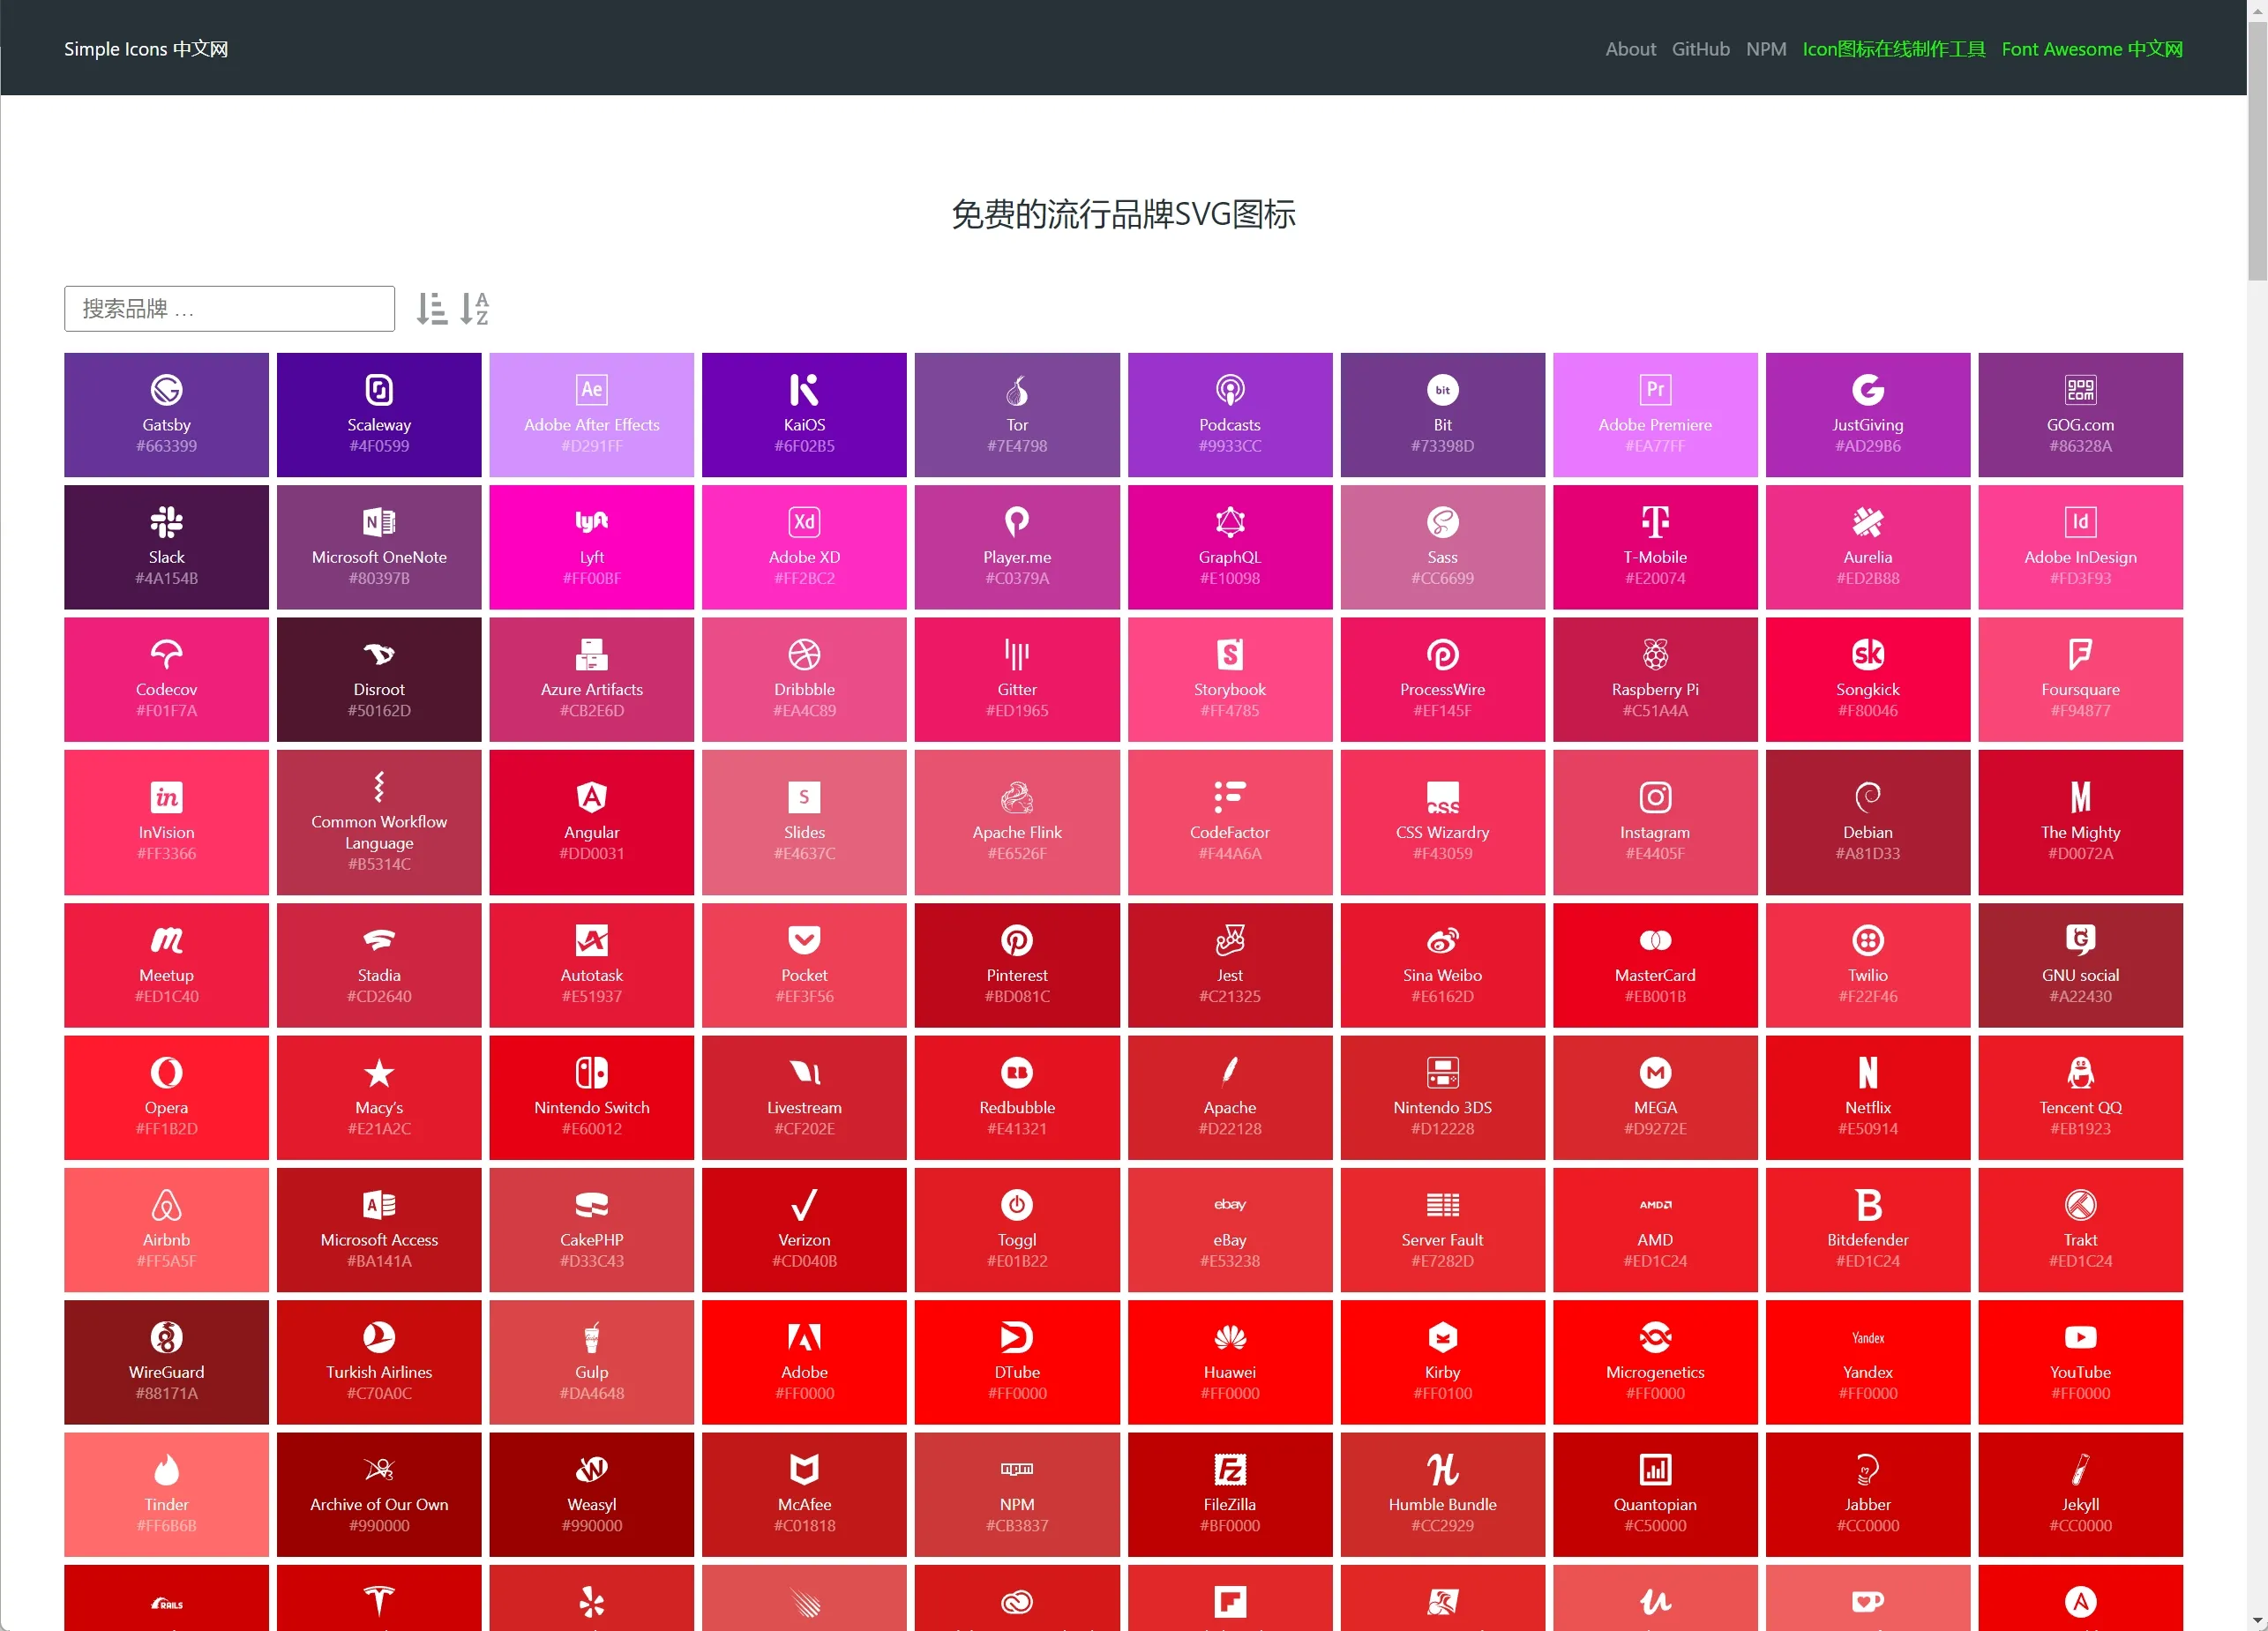Click the Turkish Airlines label

point(379,1372)
